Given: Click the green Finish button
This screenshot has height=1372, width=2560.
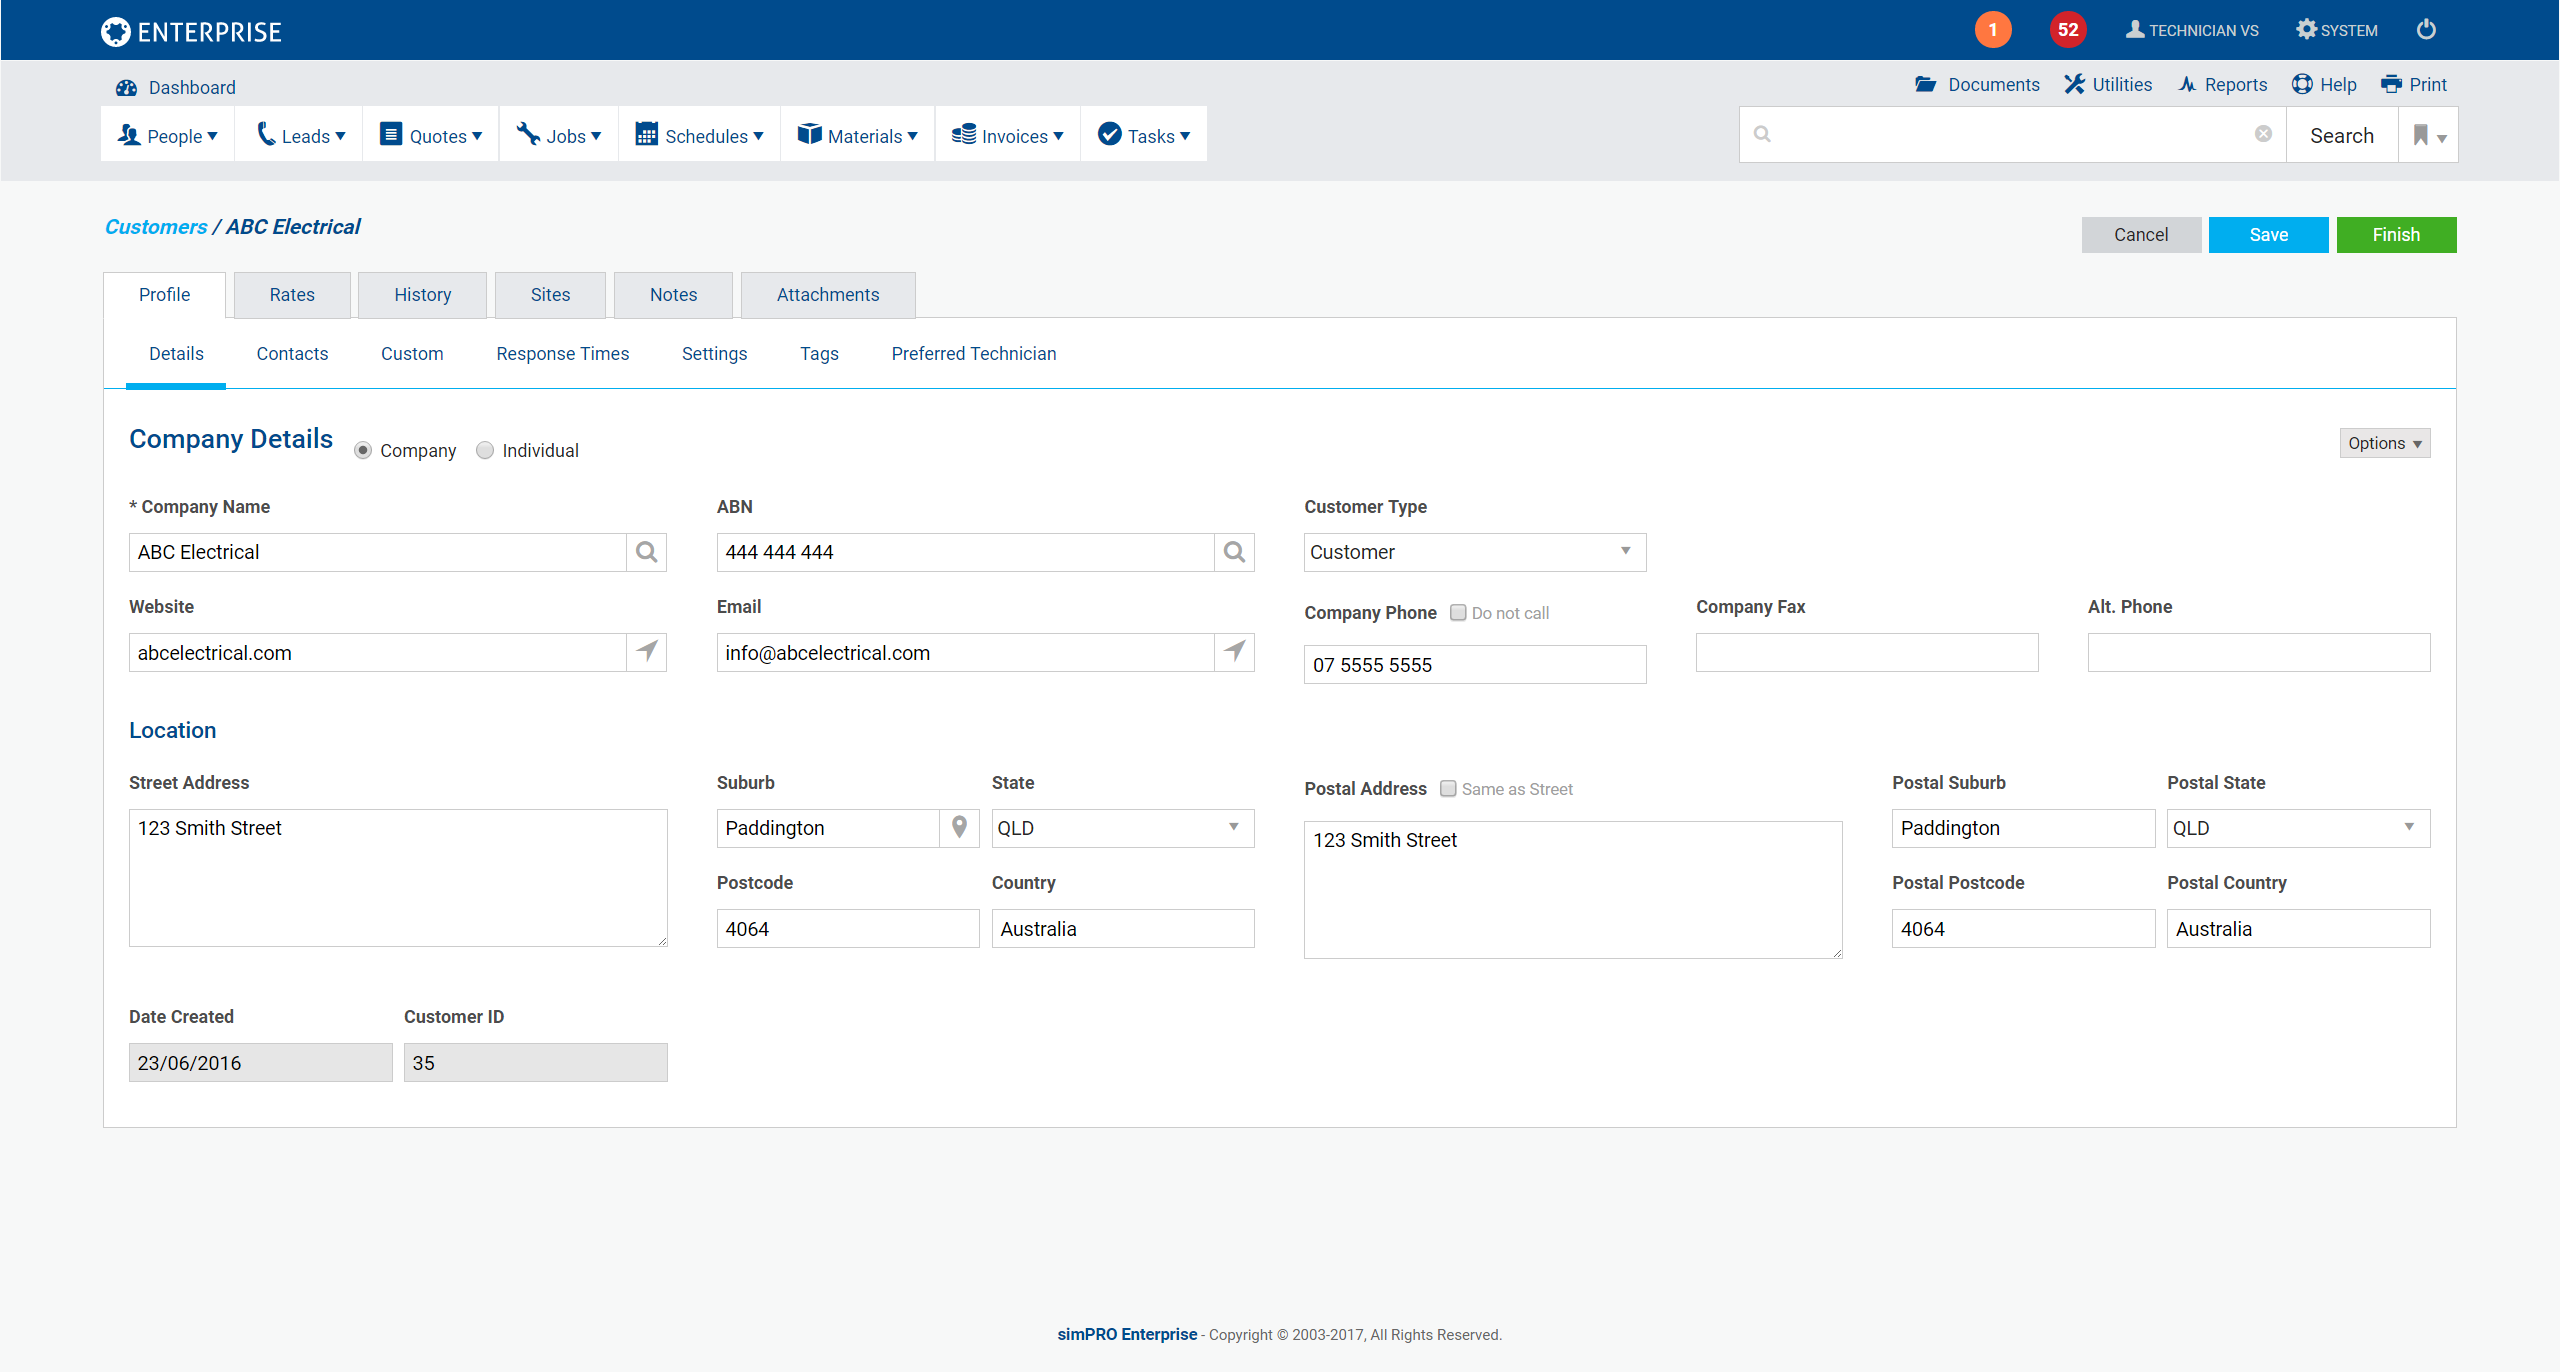Looking at the screenshot, I should pyautogui.click(x=2396, y=235).
